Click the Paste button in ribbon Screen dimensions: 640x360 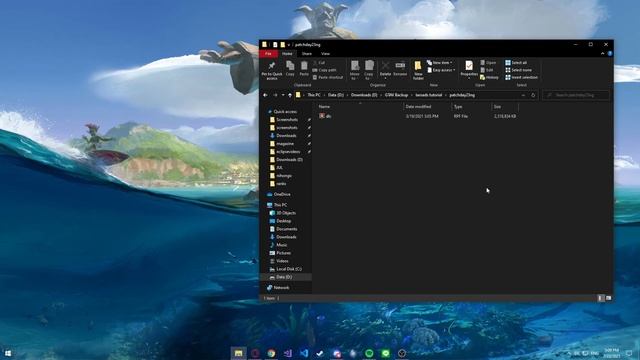[304, 69]
